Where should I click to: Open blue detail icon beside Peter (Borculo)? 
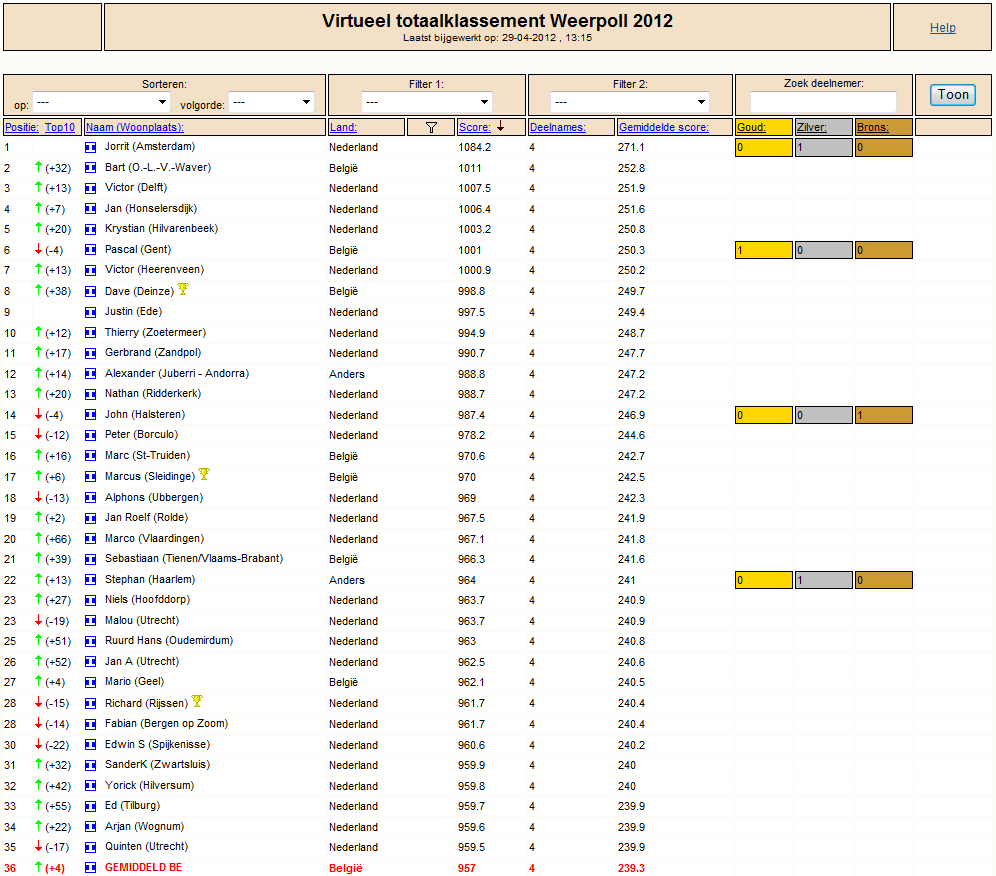tap(91, 436)
